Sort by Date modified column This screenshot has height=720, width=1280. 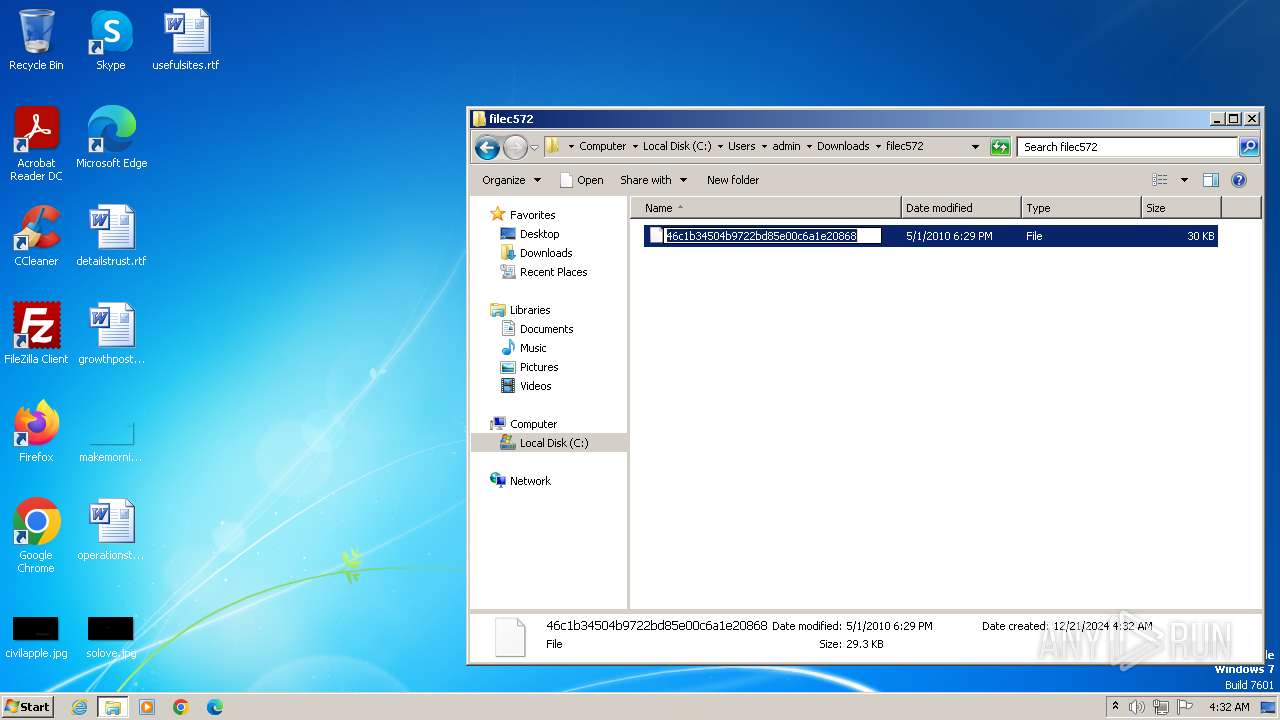click(961, 208)
